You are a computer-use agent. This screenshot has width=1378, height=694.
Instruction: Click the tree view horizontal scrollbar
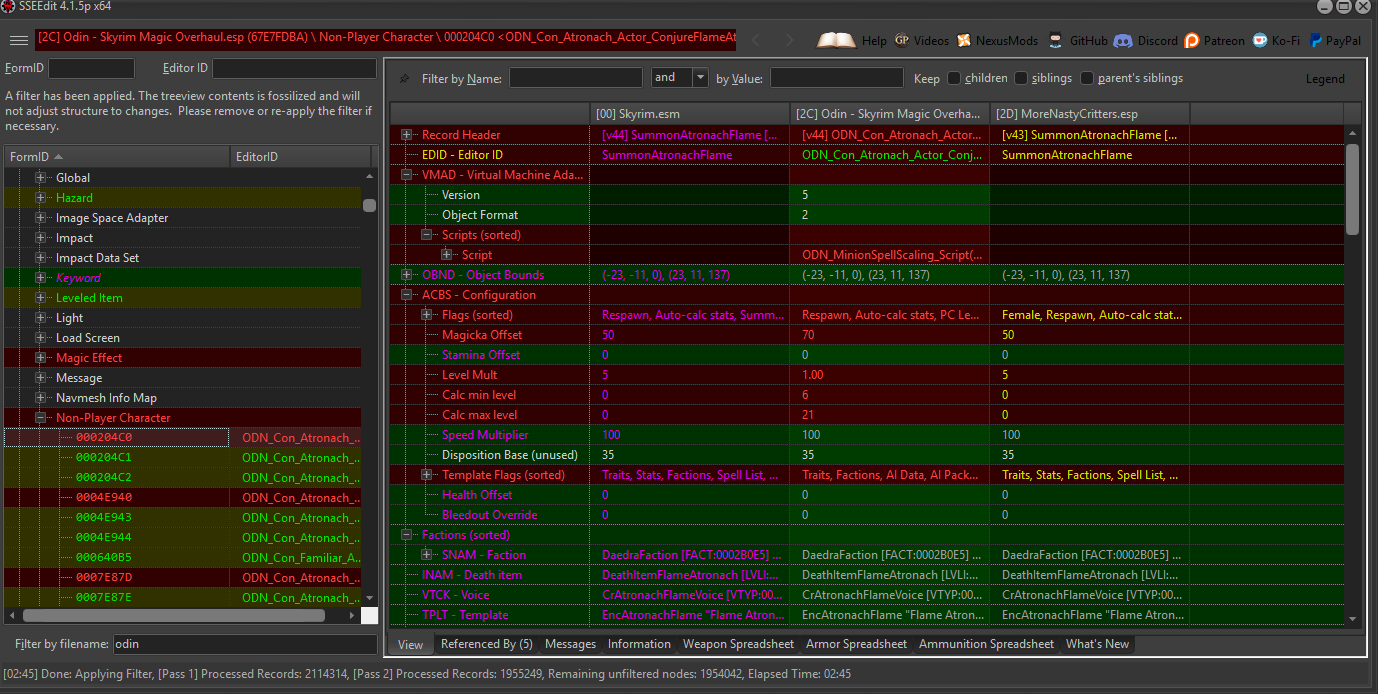(x=173, y=616)
